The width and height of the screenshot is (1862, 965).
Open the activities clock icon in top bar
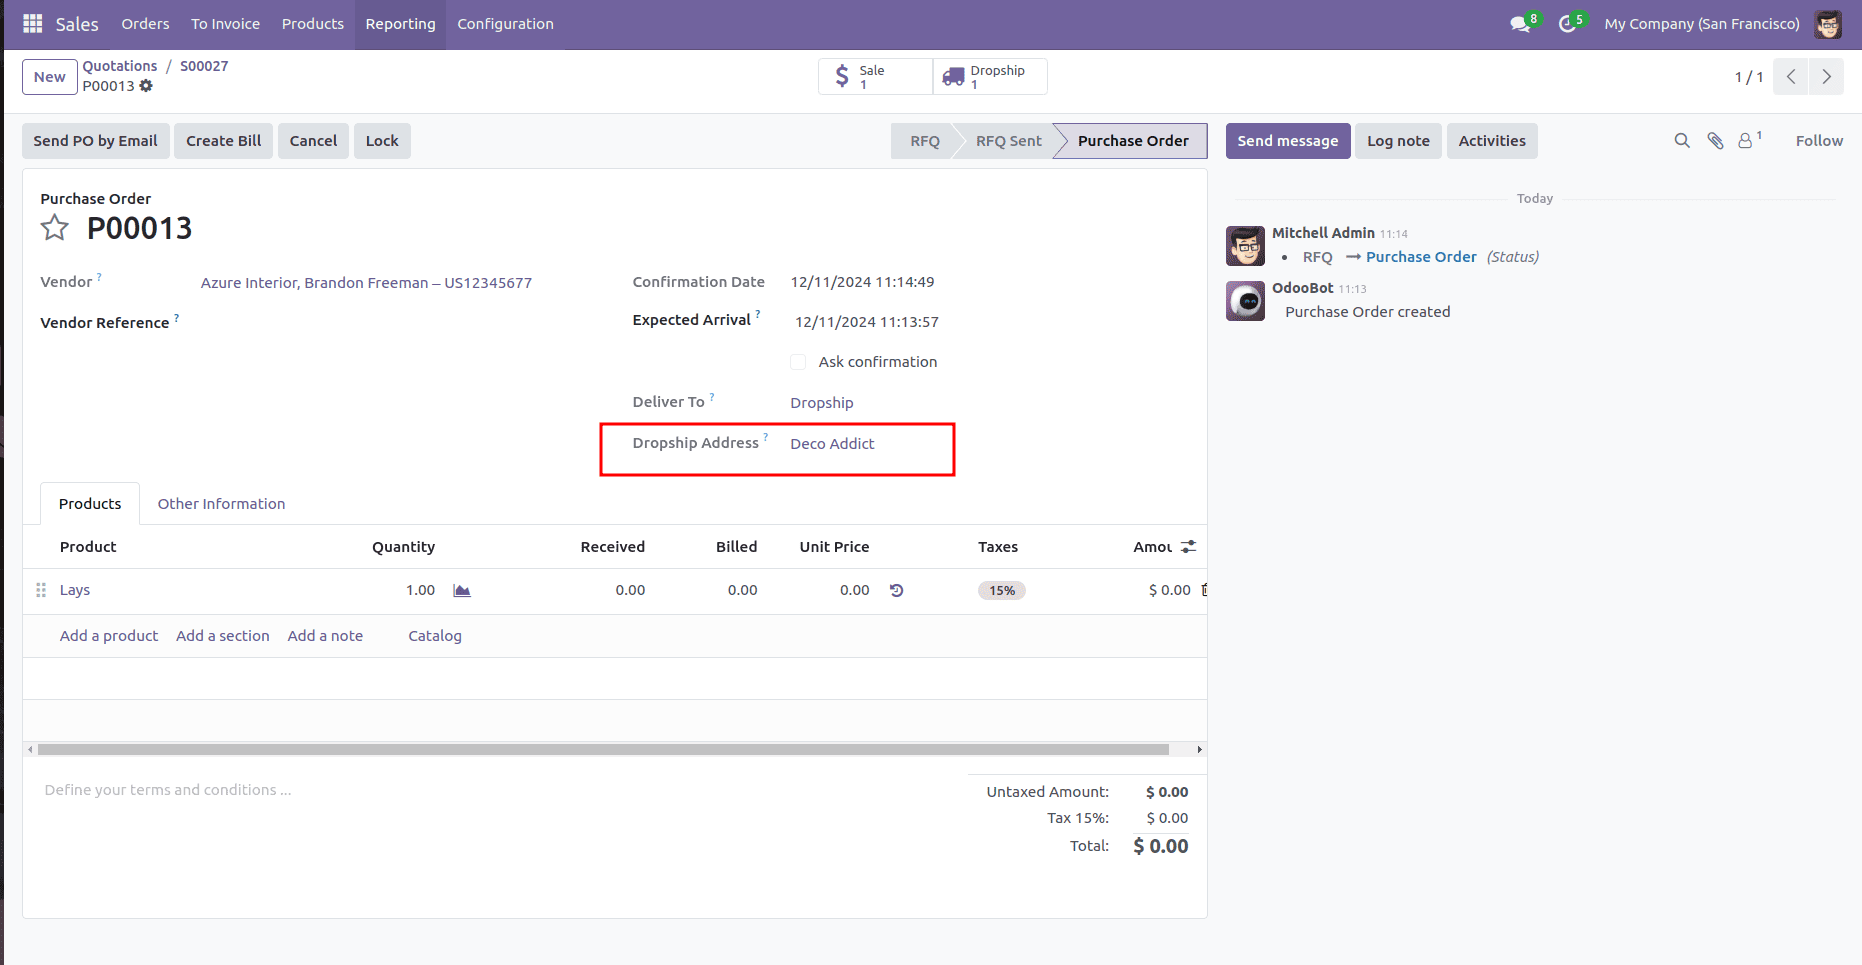(x=1565, y=23)
